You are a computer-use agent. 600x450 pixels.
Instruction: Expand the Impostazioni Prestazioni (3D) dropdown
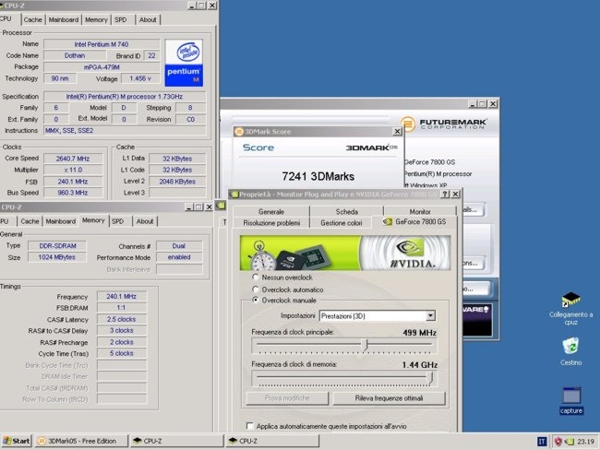[x=430, y=316]
